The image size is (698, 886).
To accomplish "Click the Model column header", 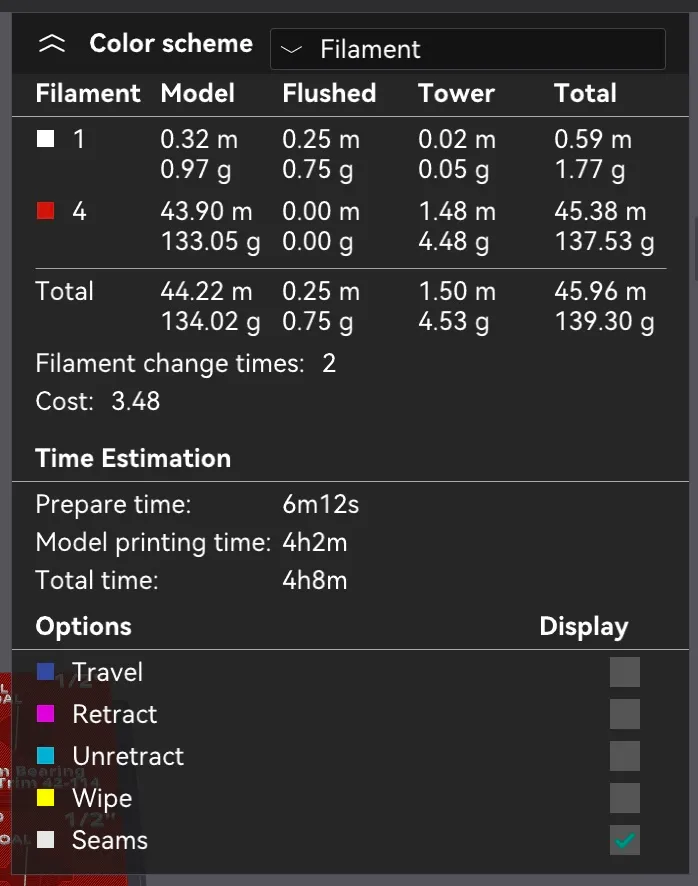I will (x=198, y=94).
